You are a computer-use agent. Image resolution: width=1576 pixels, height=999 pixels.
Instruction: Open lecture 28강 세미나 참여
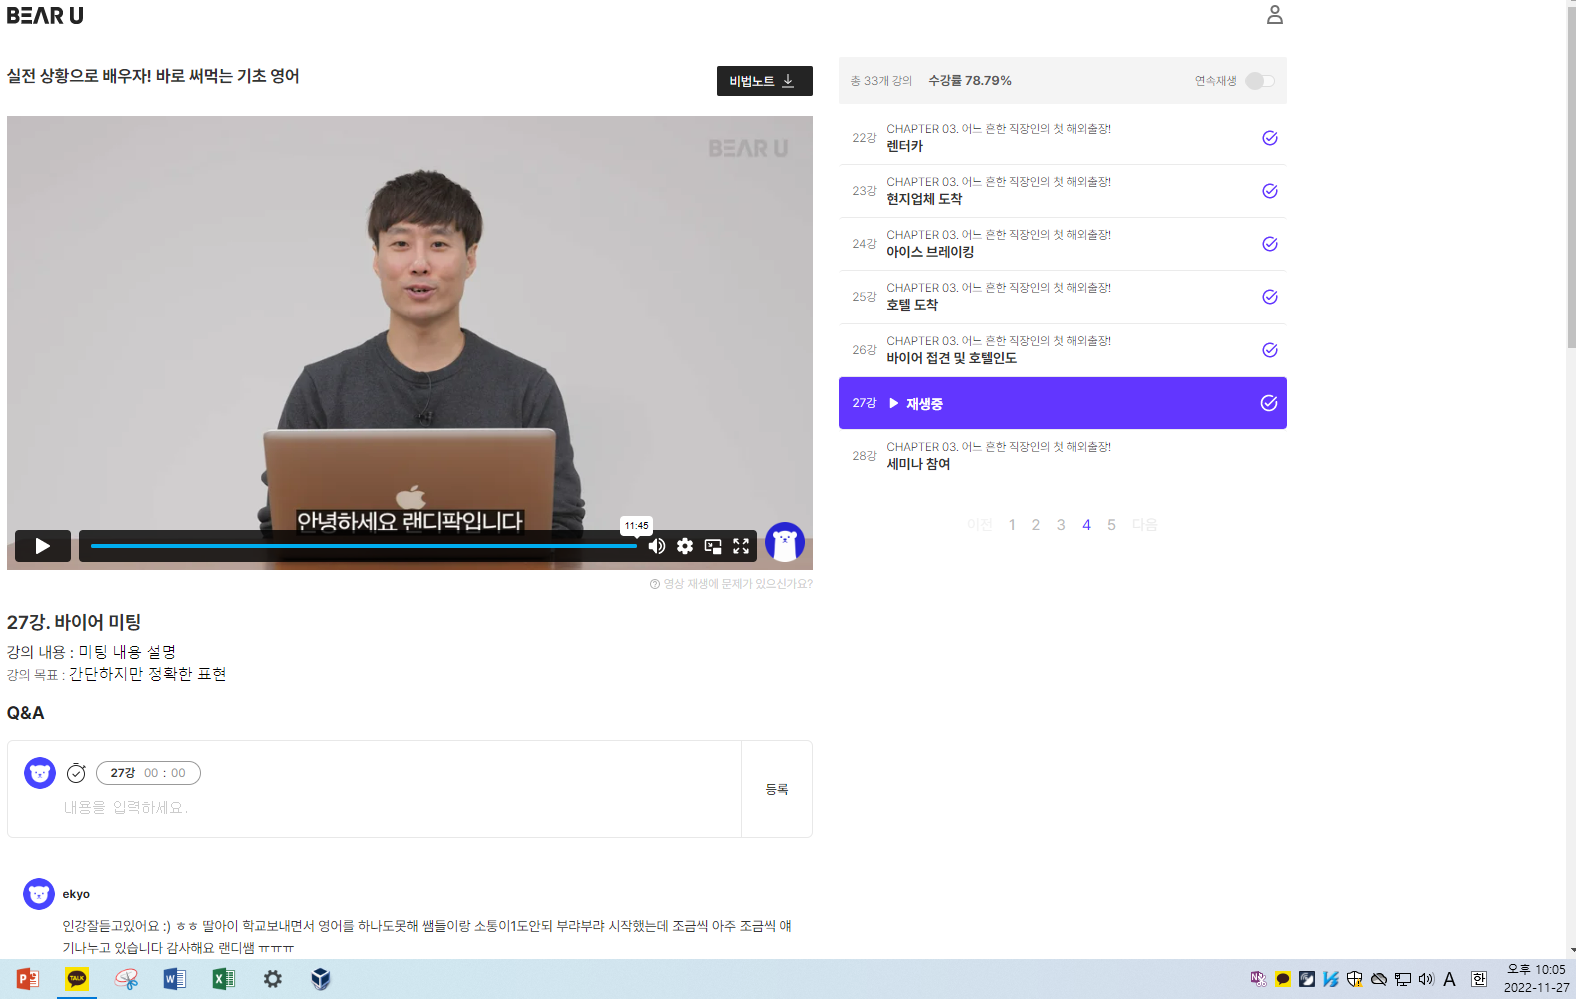click(x=1062, y=456)
